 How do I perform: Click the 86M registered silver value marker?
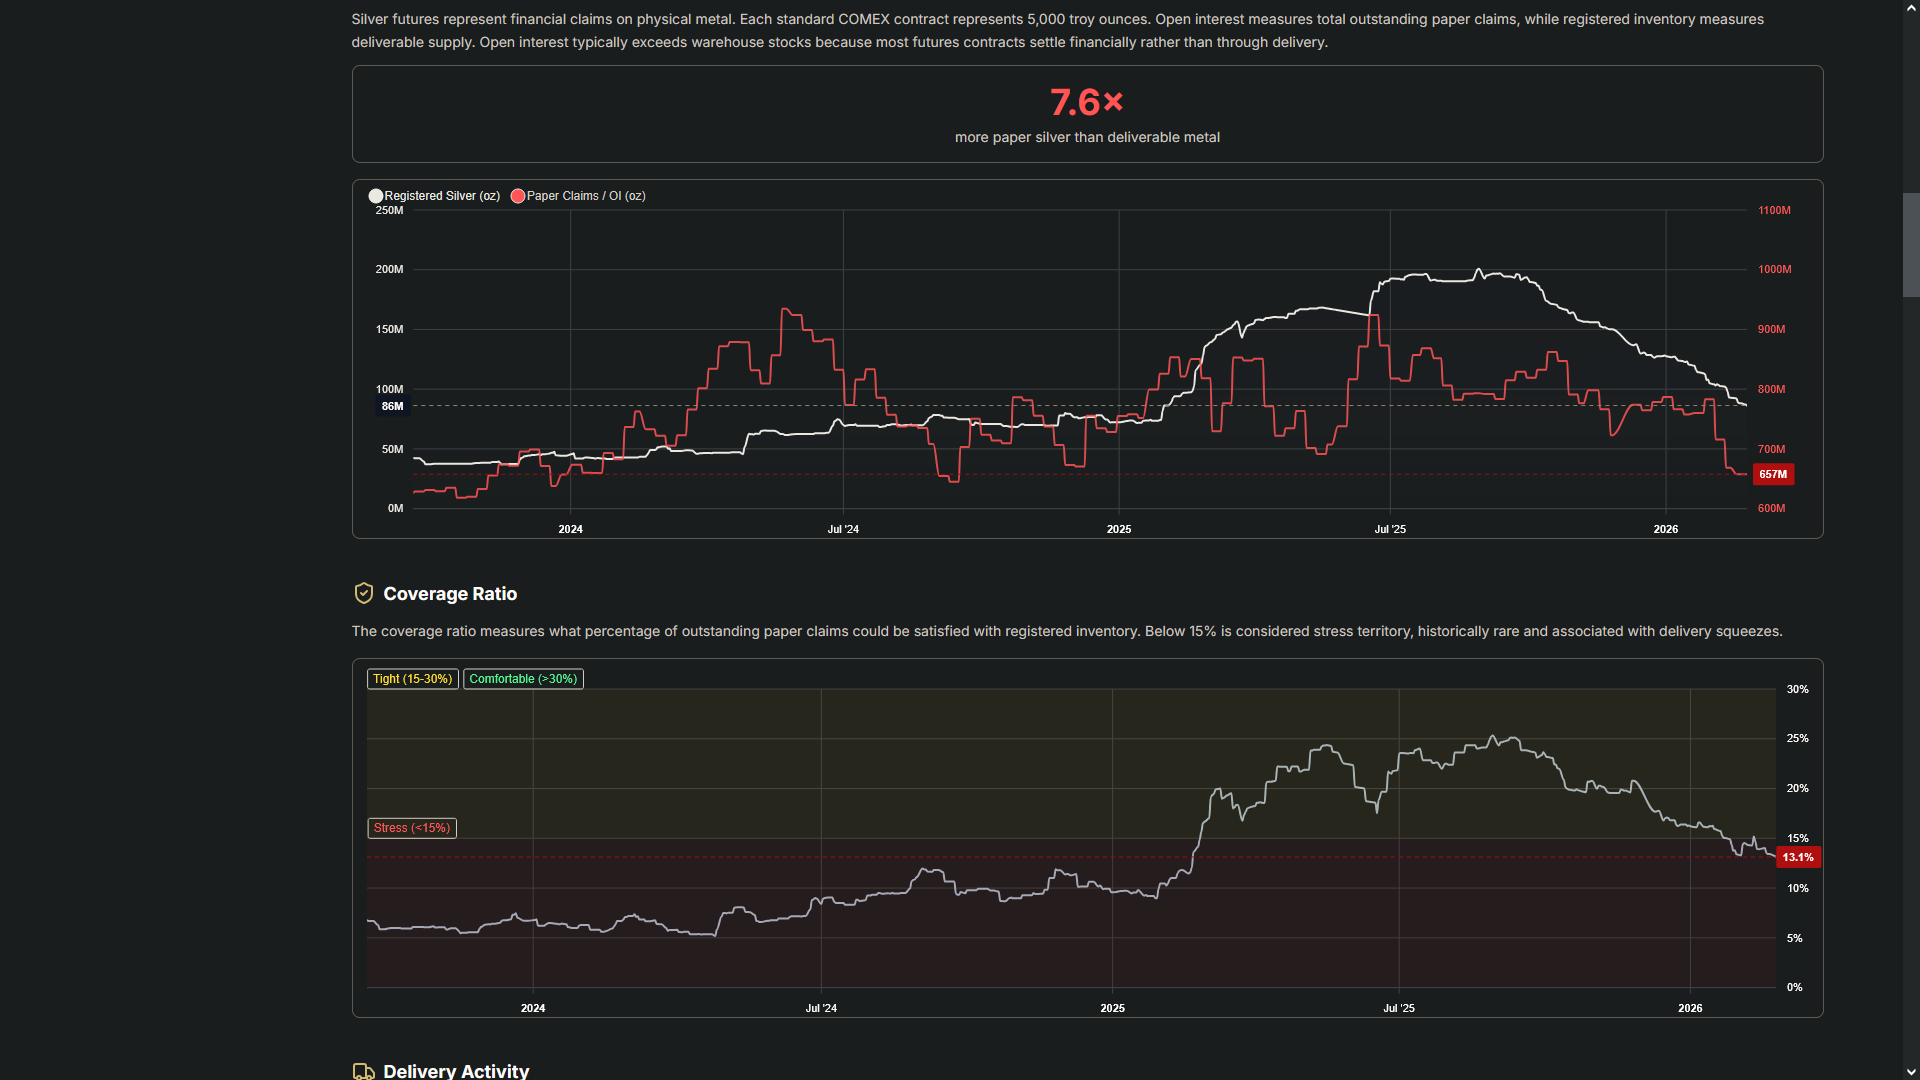(392, 406)
